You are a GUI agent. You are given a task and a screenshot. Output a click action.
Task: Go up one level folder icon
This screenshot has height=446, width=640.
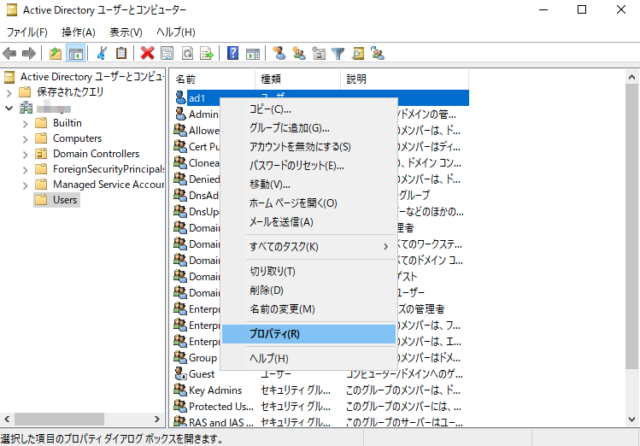[55, 53]
